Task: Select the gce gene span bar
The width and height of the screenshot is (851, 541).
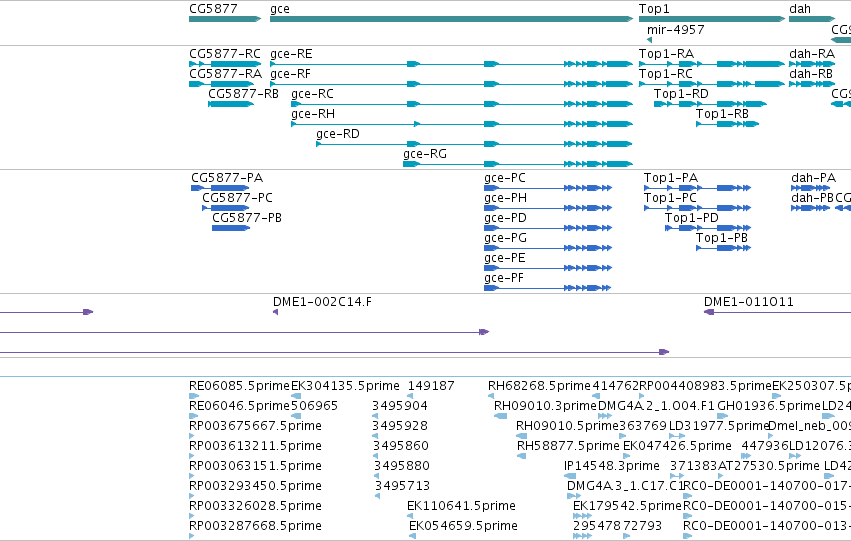Action: coord(451,19)
